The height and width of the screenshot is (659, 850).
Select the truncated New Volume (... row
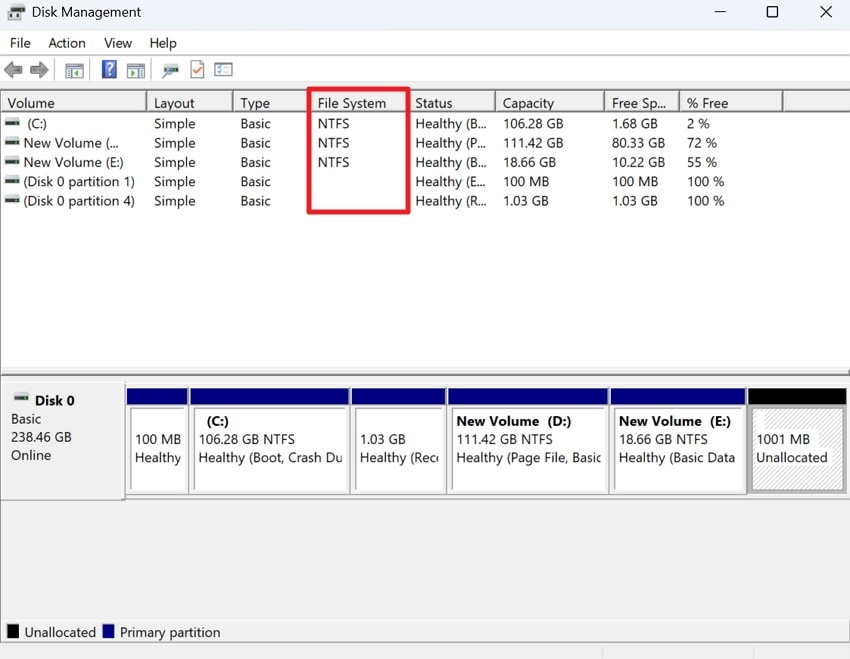point(391,143)
